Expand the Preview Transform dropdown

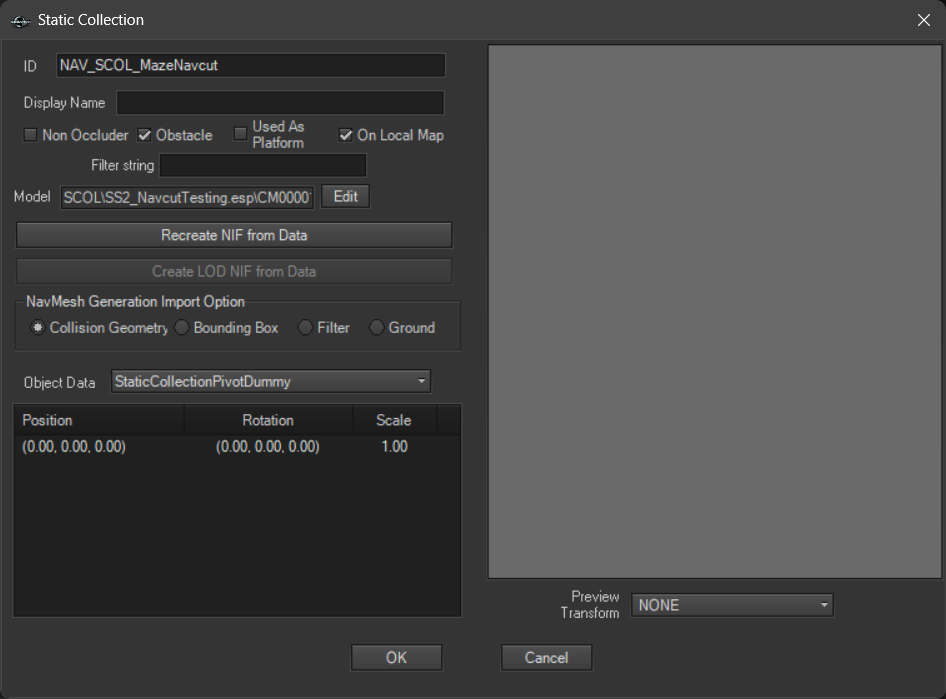tap(731, 605)
